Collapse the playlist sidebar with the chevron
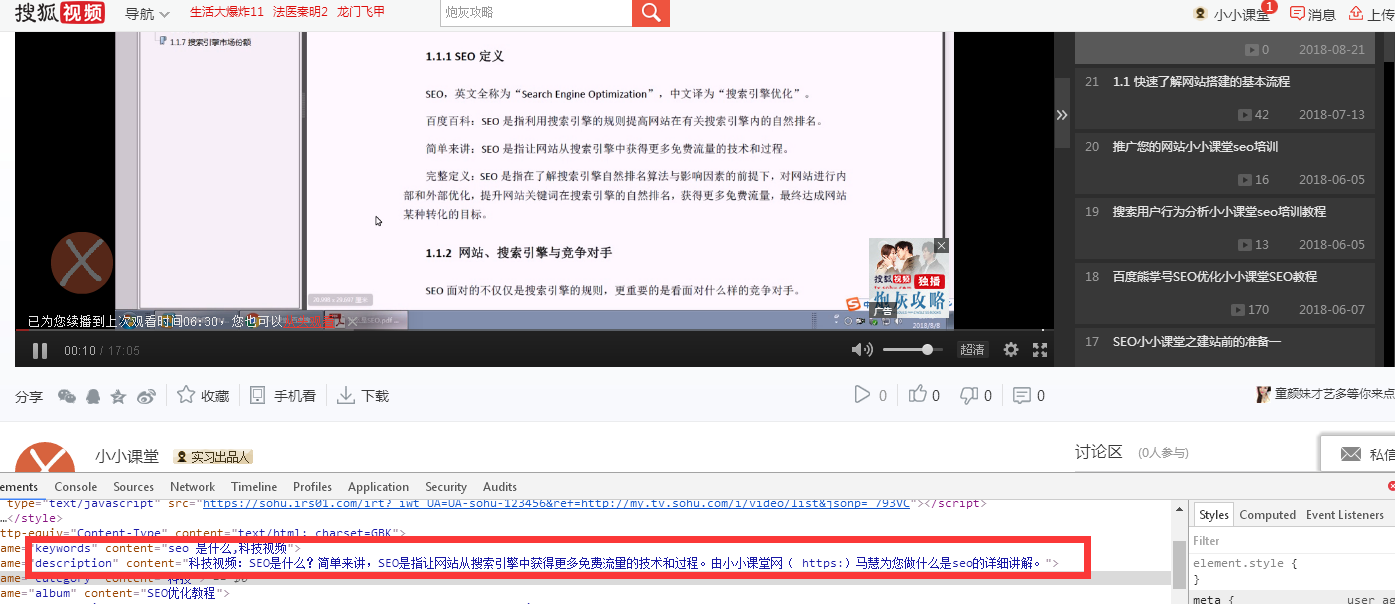This screenshot has width=1395, height=604. (1062, 115)
